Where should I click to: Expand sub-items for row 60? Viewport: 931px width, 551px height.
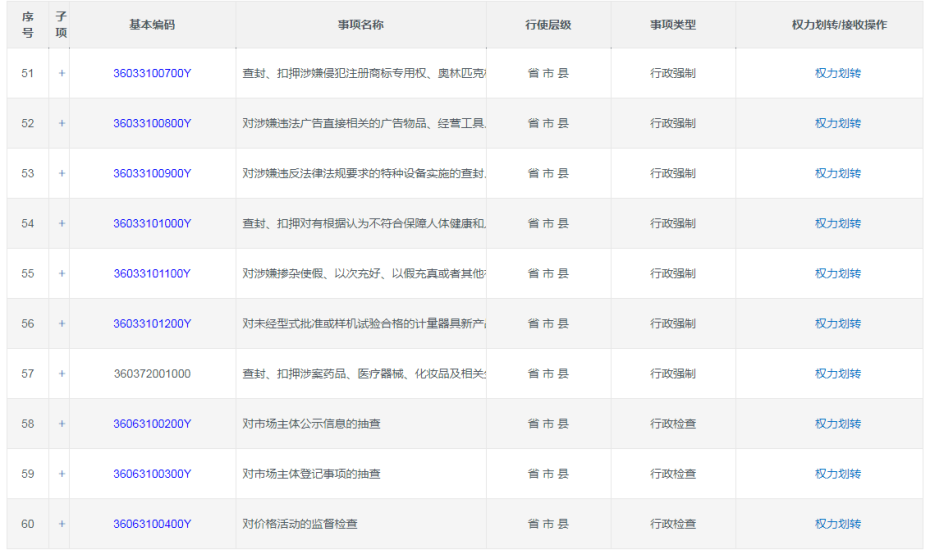tap(61, 523)
